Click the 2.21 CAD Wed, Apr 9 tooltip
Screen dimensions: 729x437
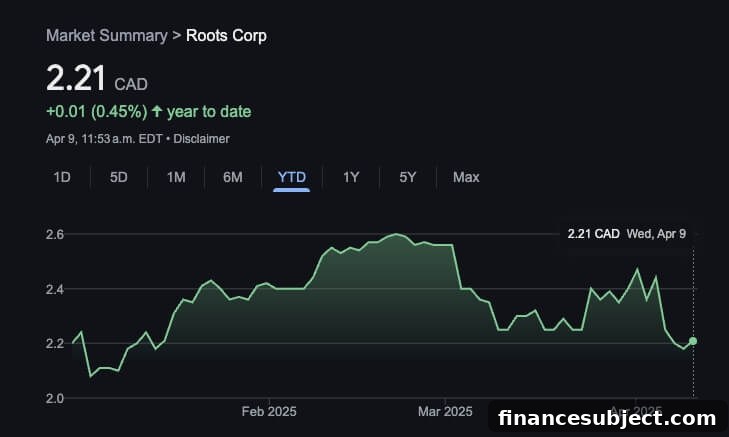click(626, 234)
